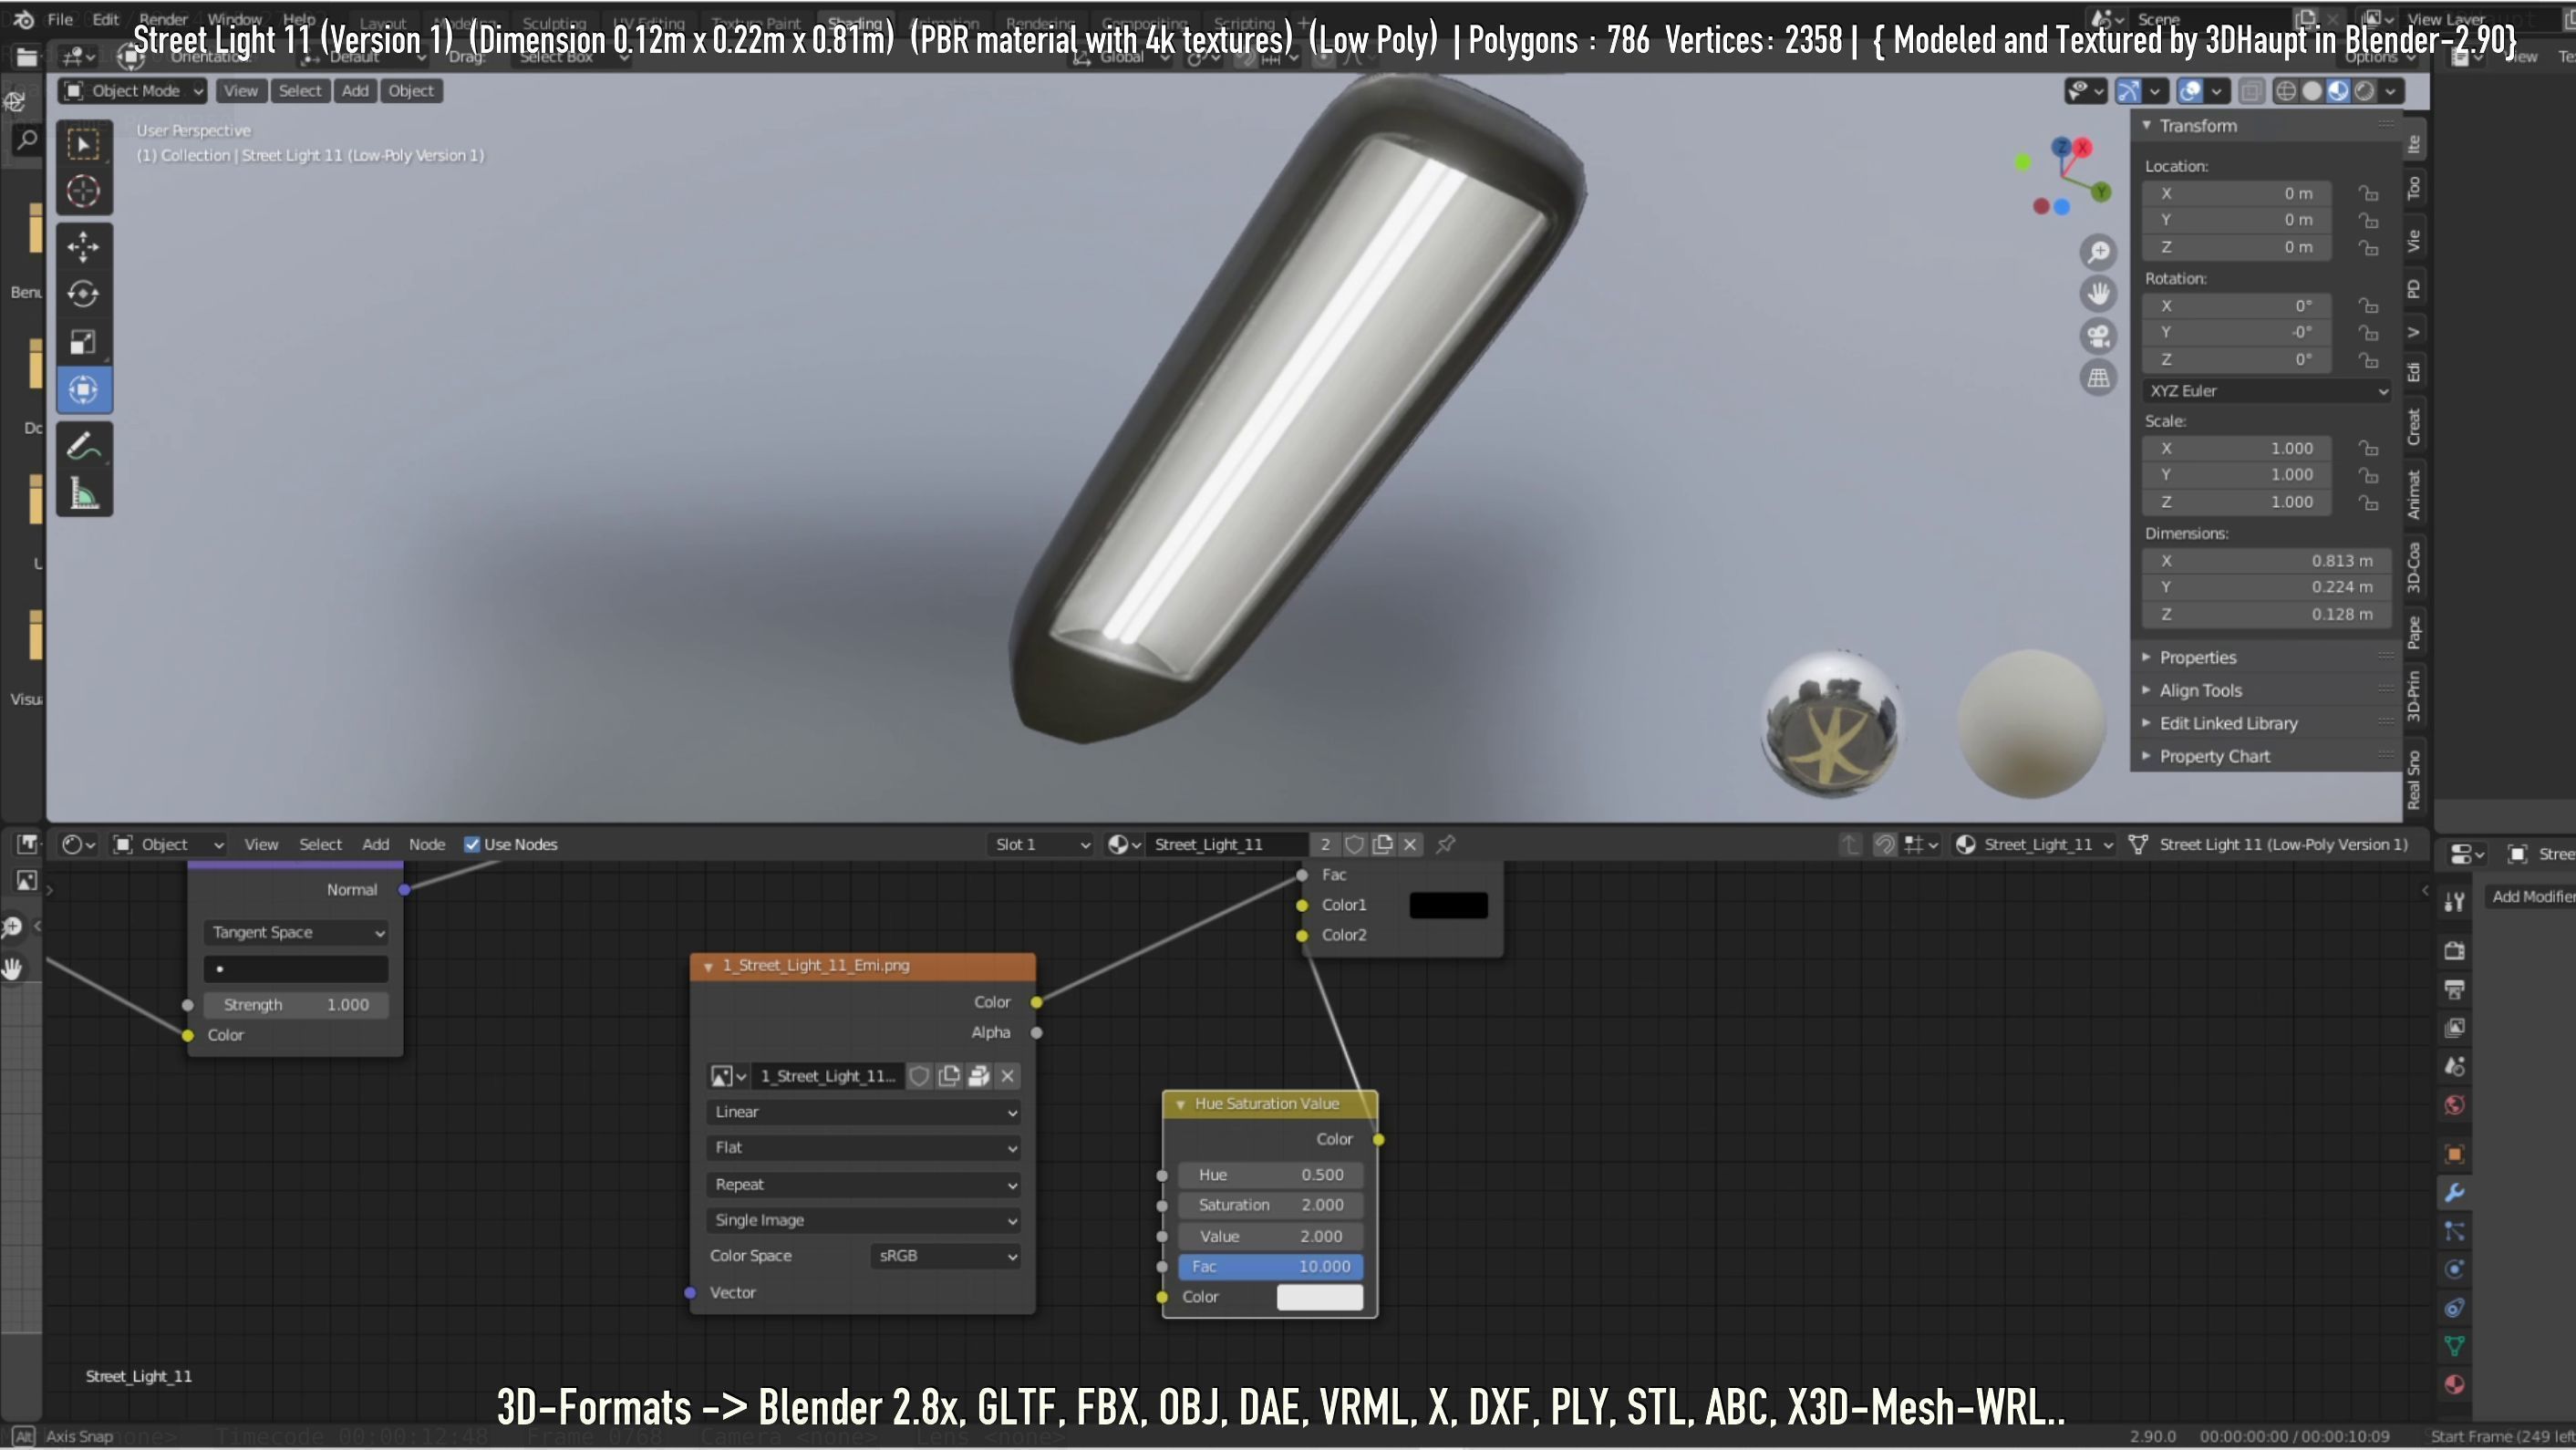This screenshot has height=1450, width=2576.
Task: Select the Measure tool
Action: point(84,493)
